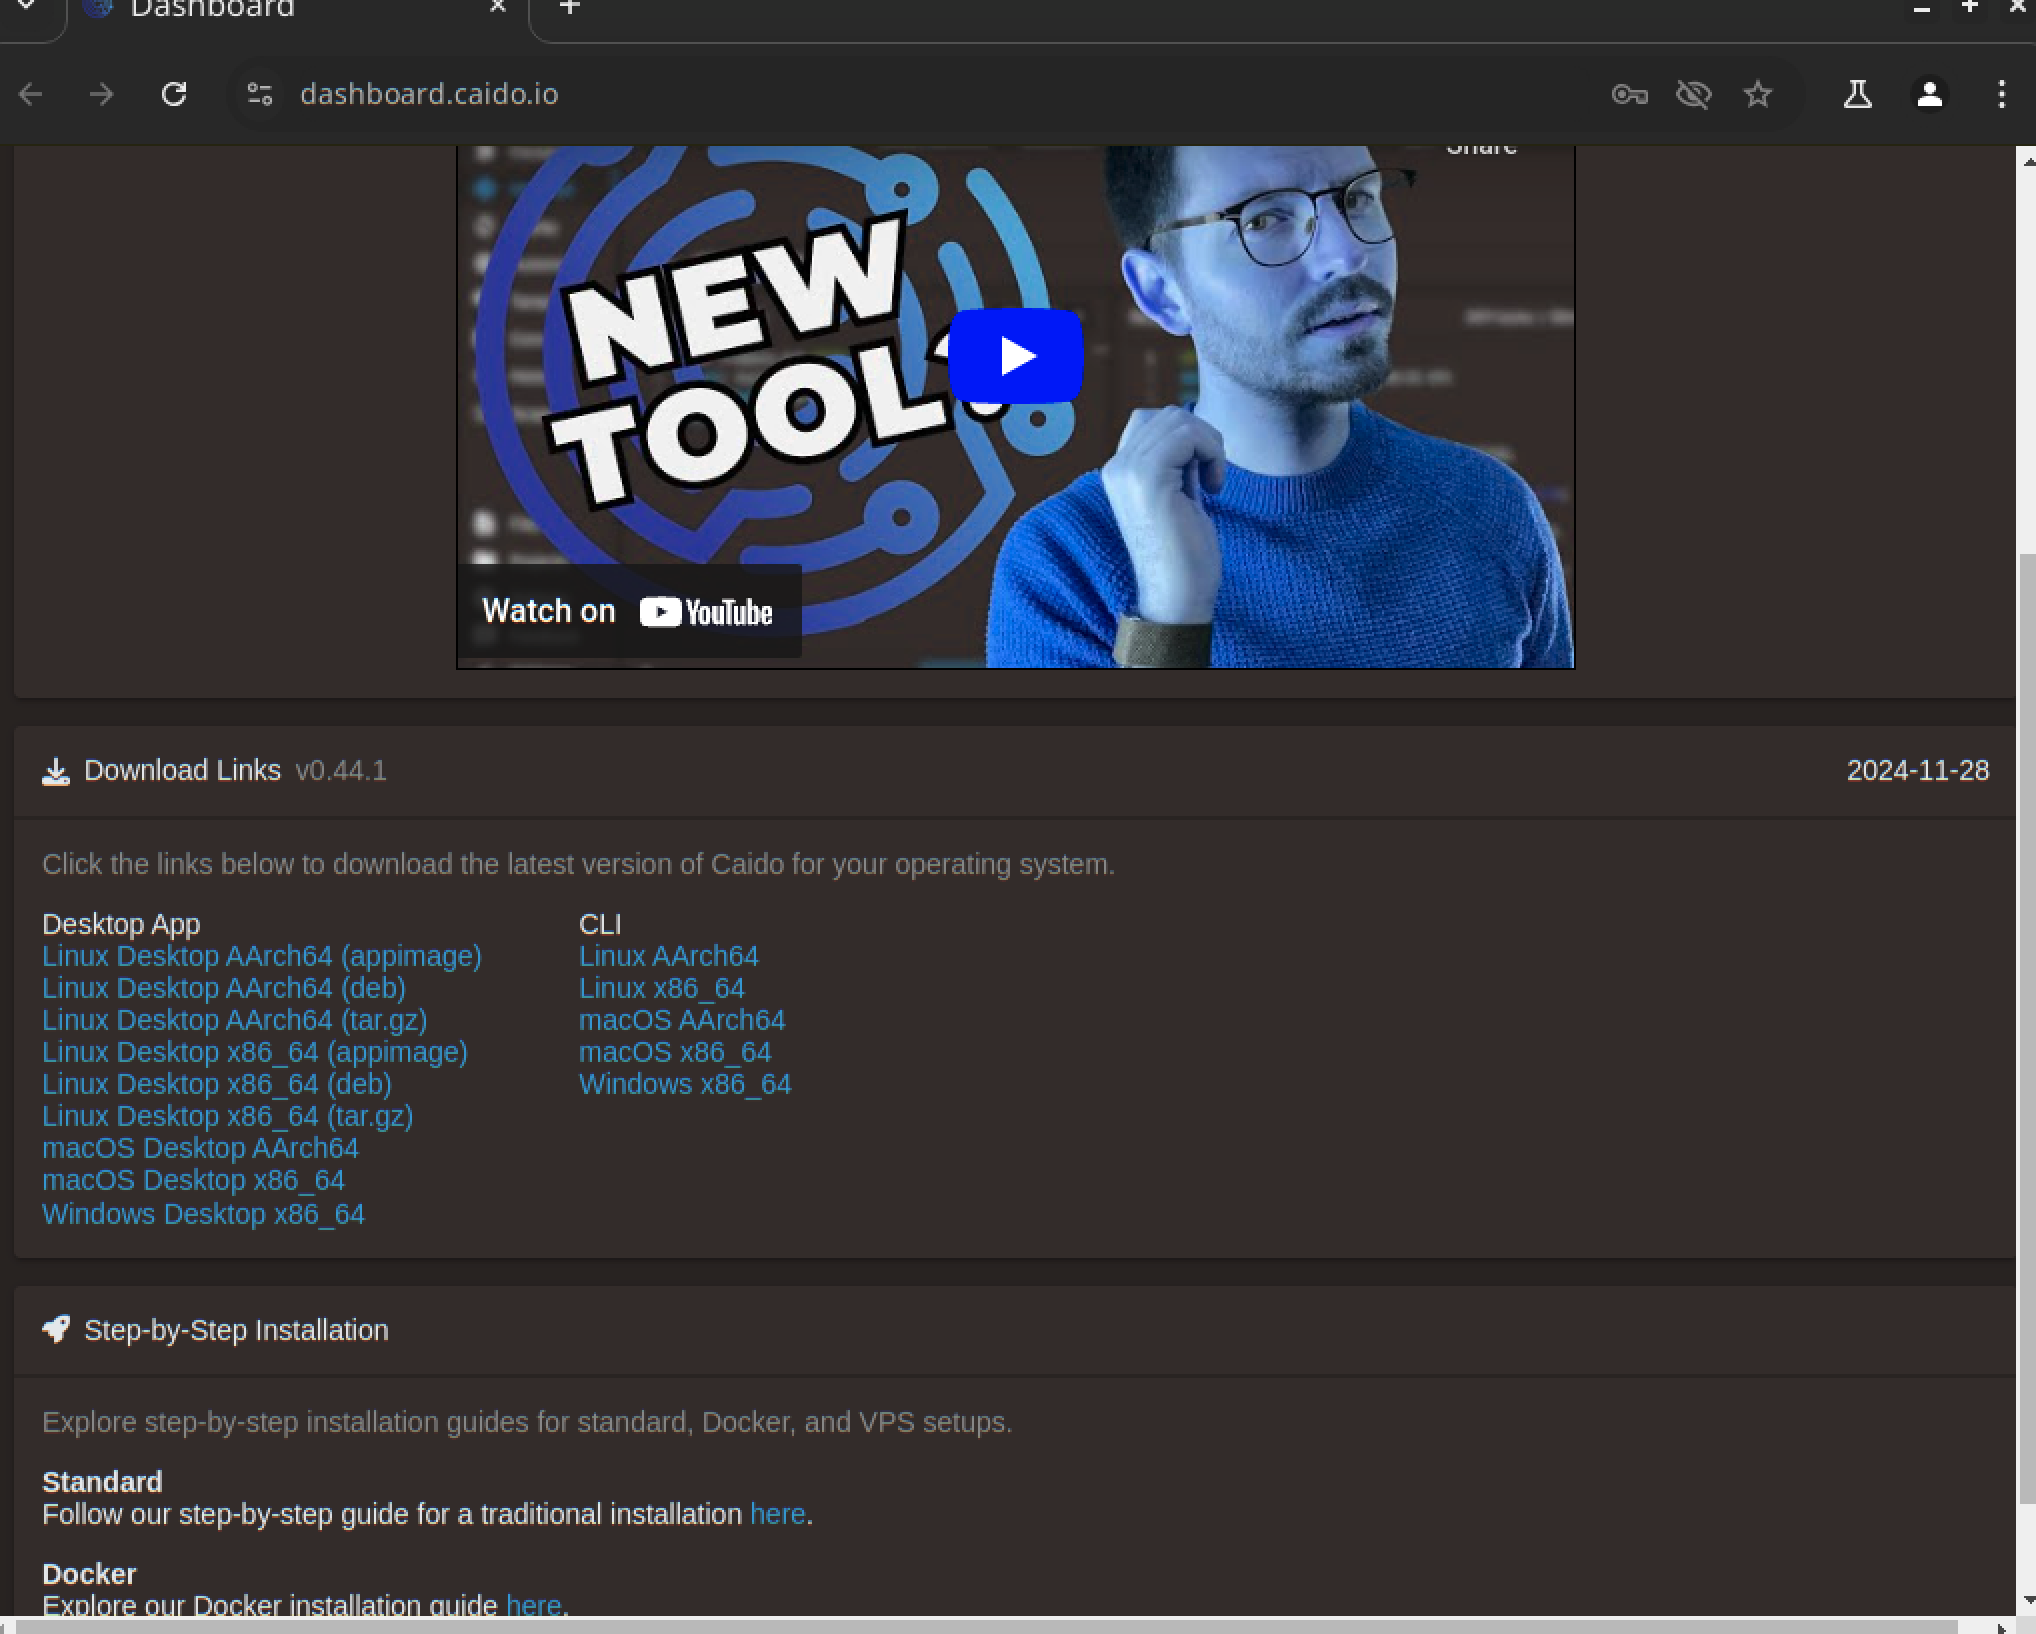
Task: Download Windows Desktop x86_64 installer
Action: (x=203, y=1214)
